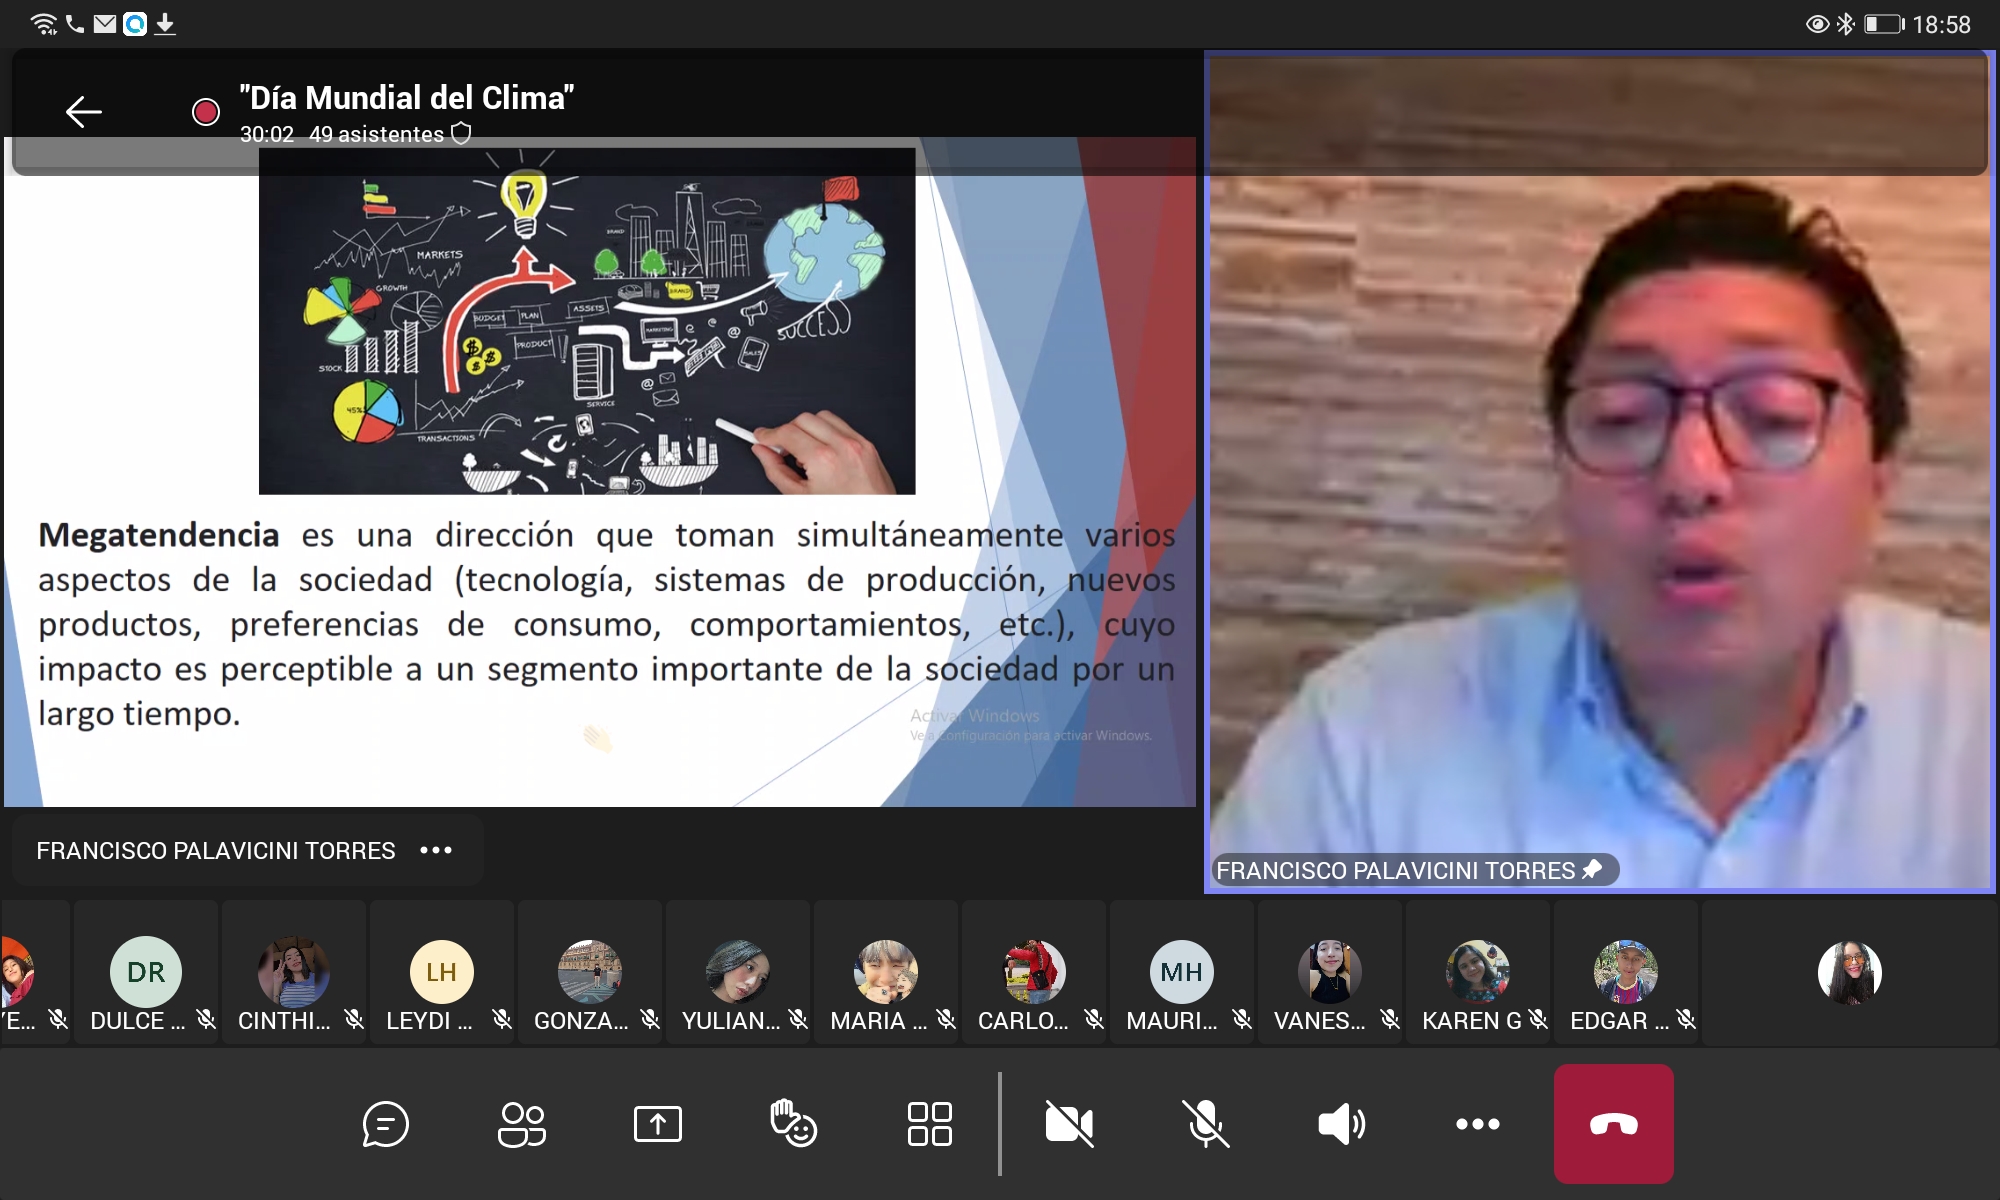
Task: Toggle the camera on
Action: [1069, 1124]
